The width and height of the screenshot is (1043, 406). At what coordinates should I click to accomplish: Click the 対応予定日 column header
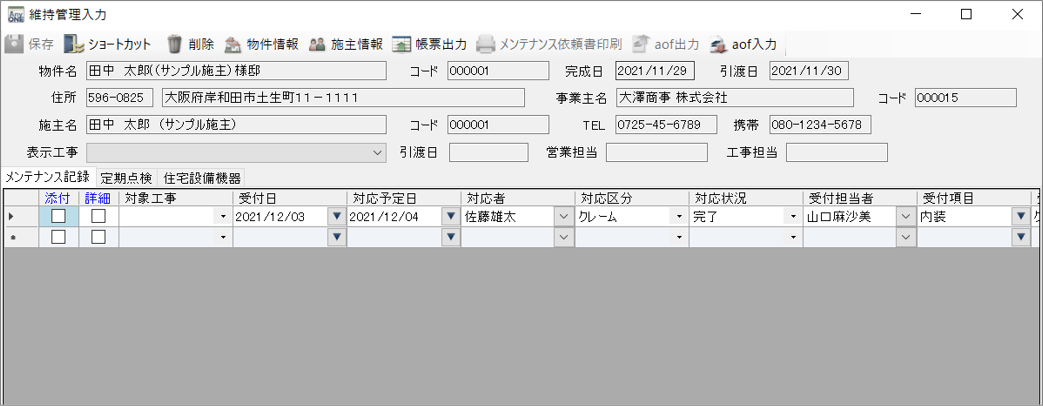pyautogui.click(x=404, y=198)
